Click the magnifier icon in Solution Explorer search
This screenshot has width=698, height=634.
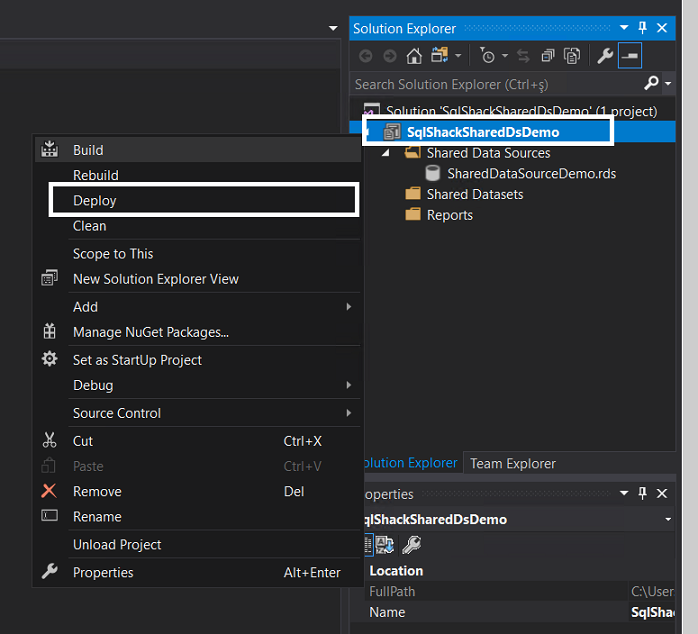tap(651, 84)
